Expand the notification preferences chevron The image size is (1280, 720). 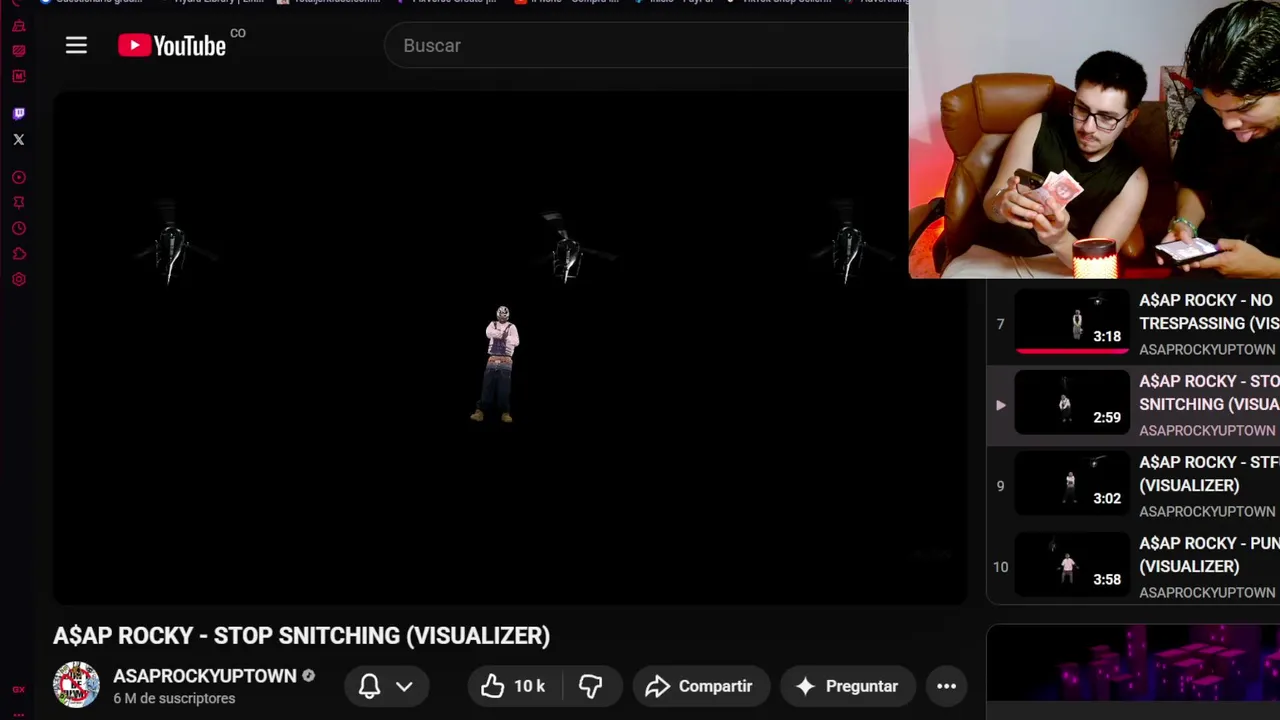coord(404,686)
